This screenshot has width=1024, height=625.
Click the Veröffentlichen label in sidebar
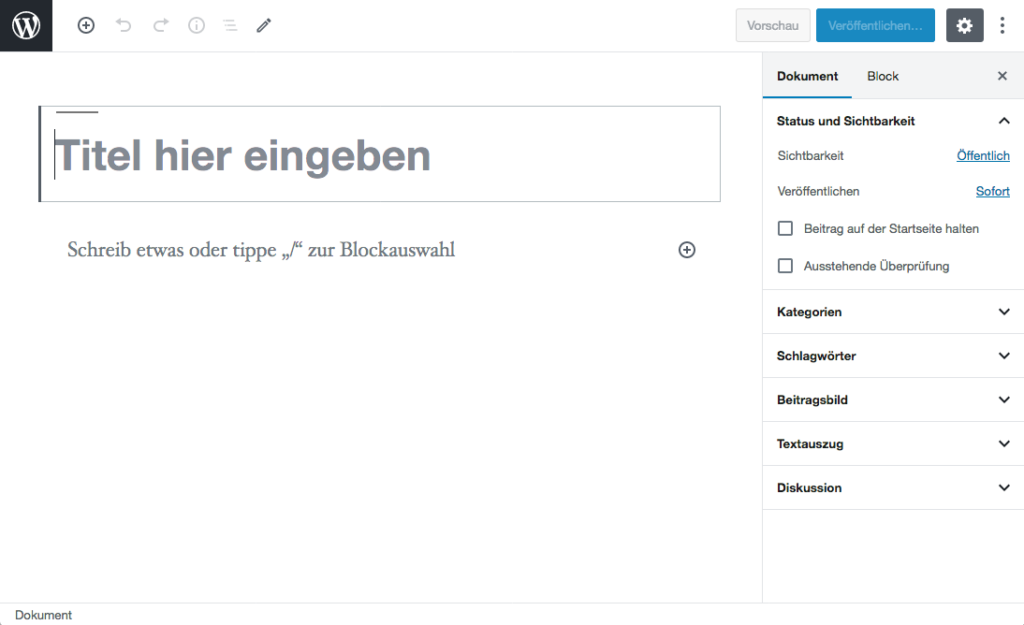tap(818, 191)
